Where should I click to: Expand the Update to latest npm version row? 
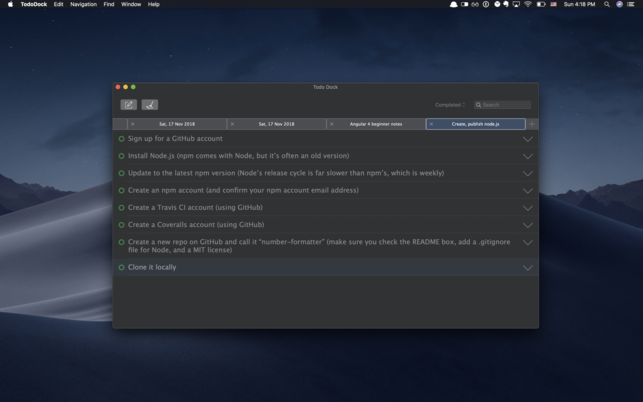tap(528, 174)
